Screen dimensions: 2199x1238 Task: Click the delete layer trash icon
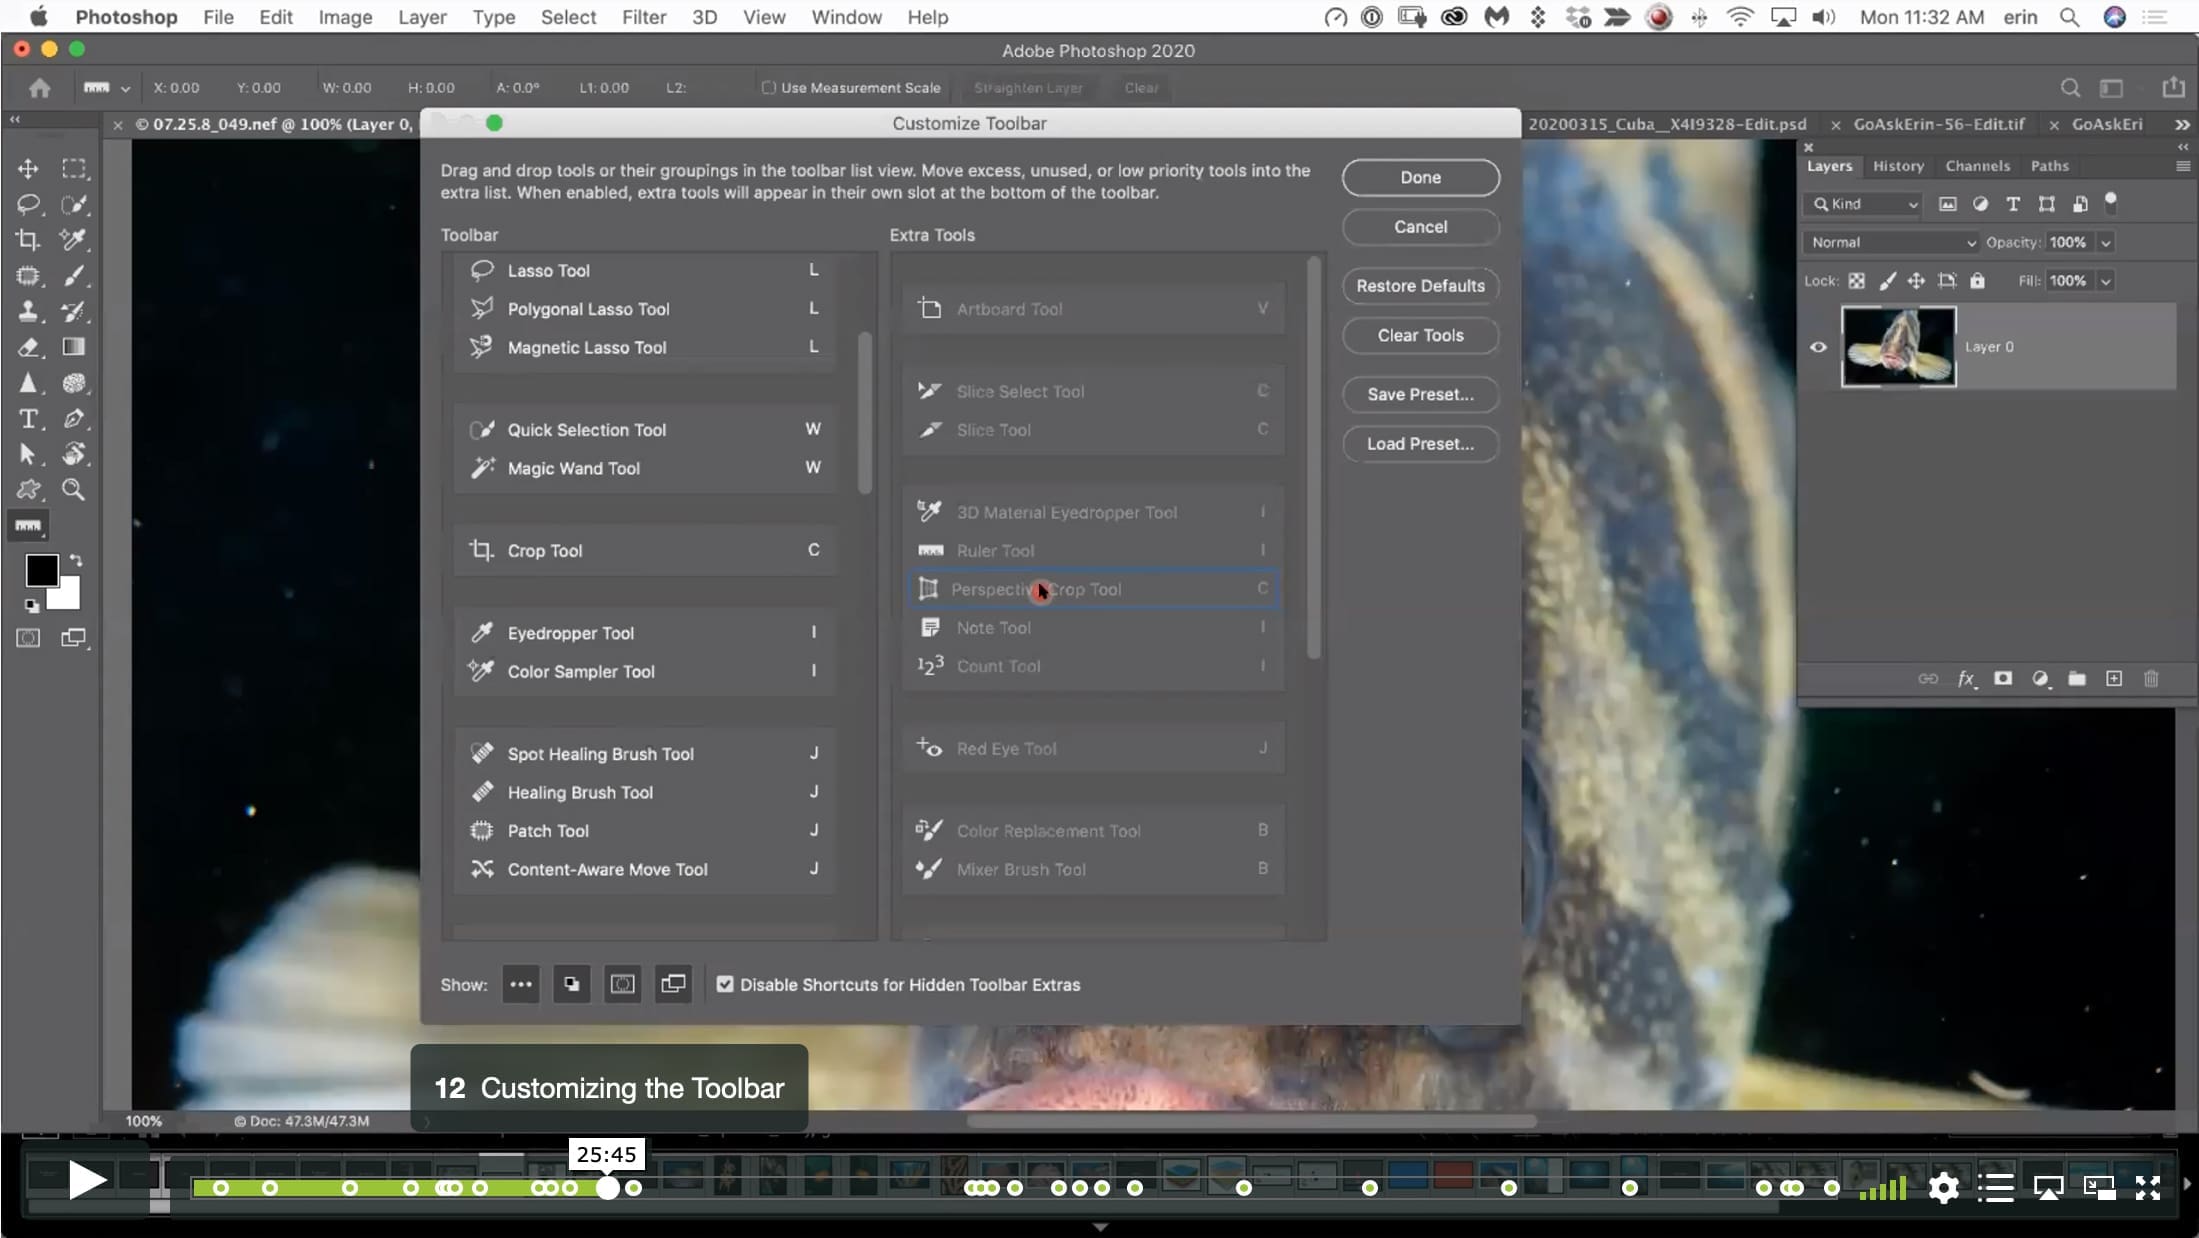tap(2151, 679)
